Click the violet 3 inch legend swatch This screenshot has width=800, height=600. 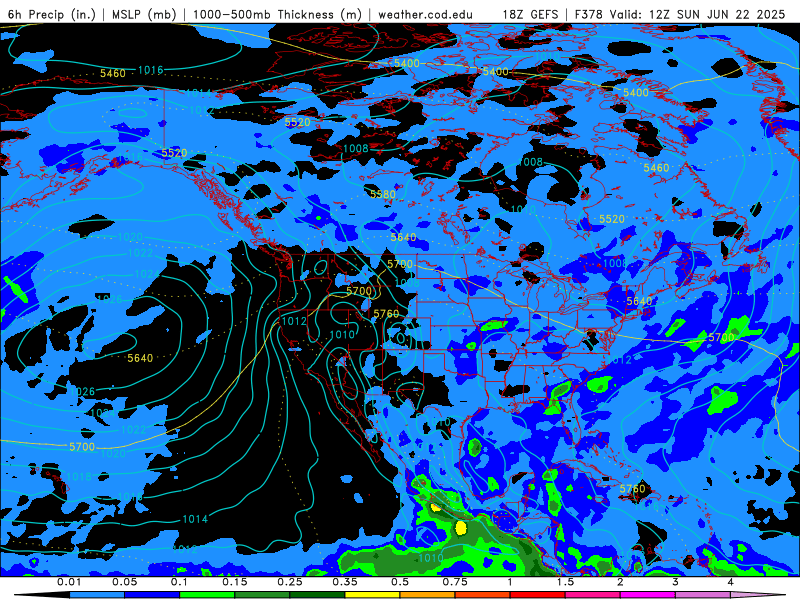pos(703,595)
